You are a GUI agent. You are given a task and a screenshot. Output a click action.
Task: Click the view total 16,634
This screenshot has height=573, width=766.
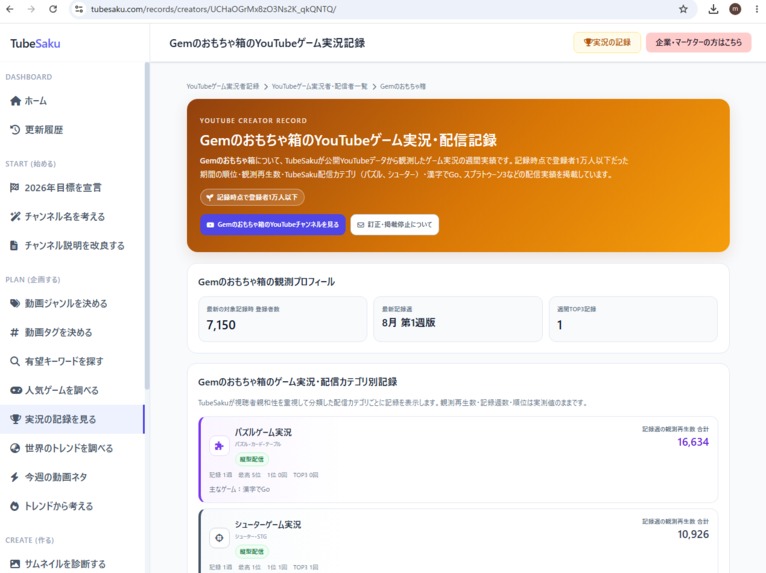coord(693,442)
